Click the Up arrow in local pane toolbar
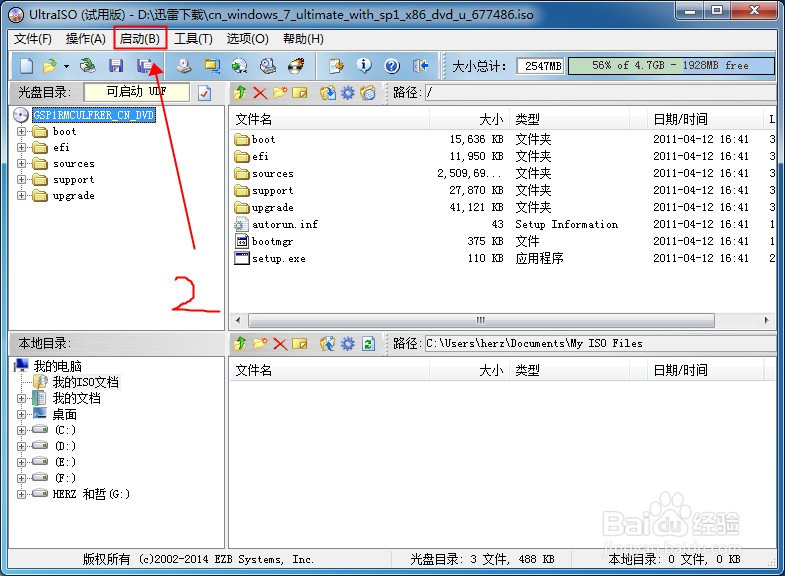The width and height of the screenshot is (785, 576). (240, 344)
